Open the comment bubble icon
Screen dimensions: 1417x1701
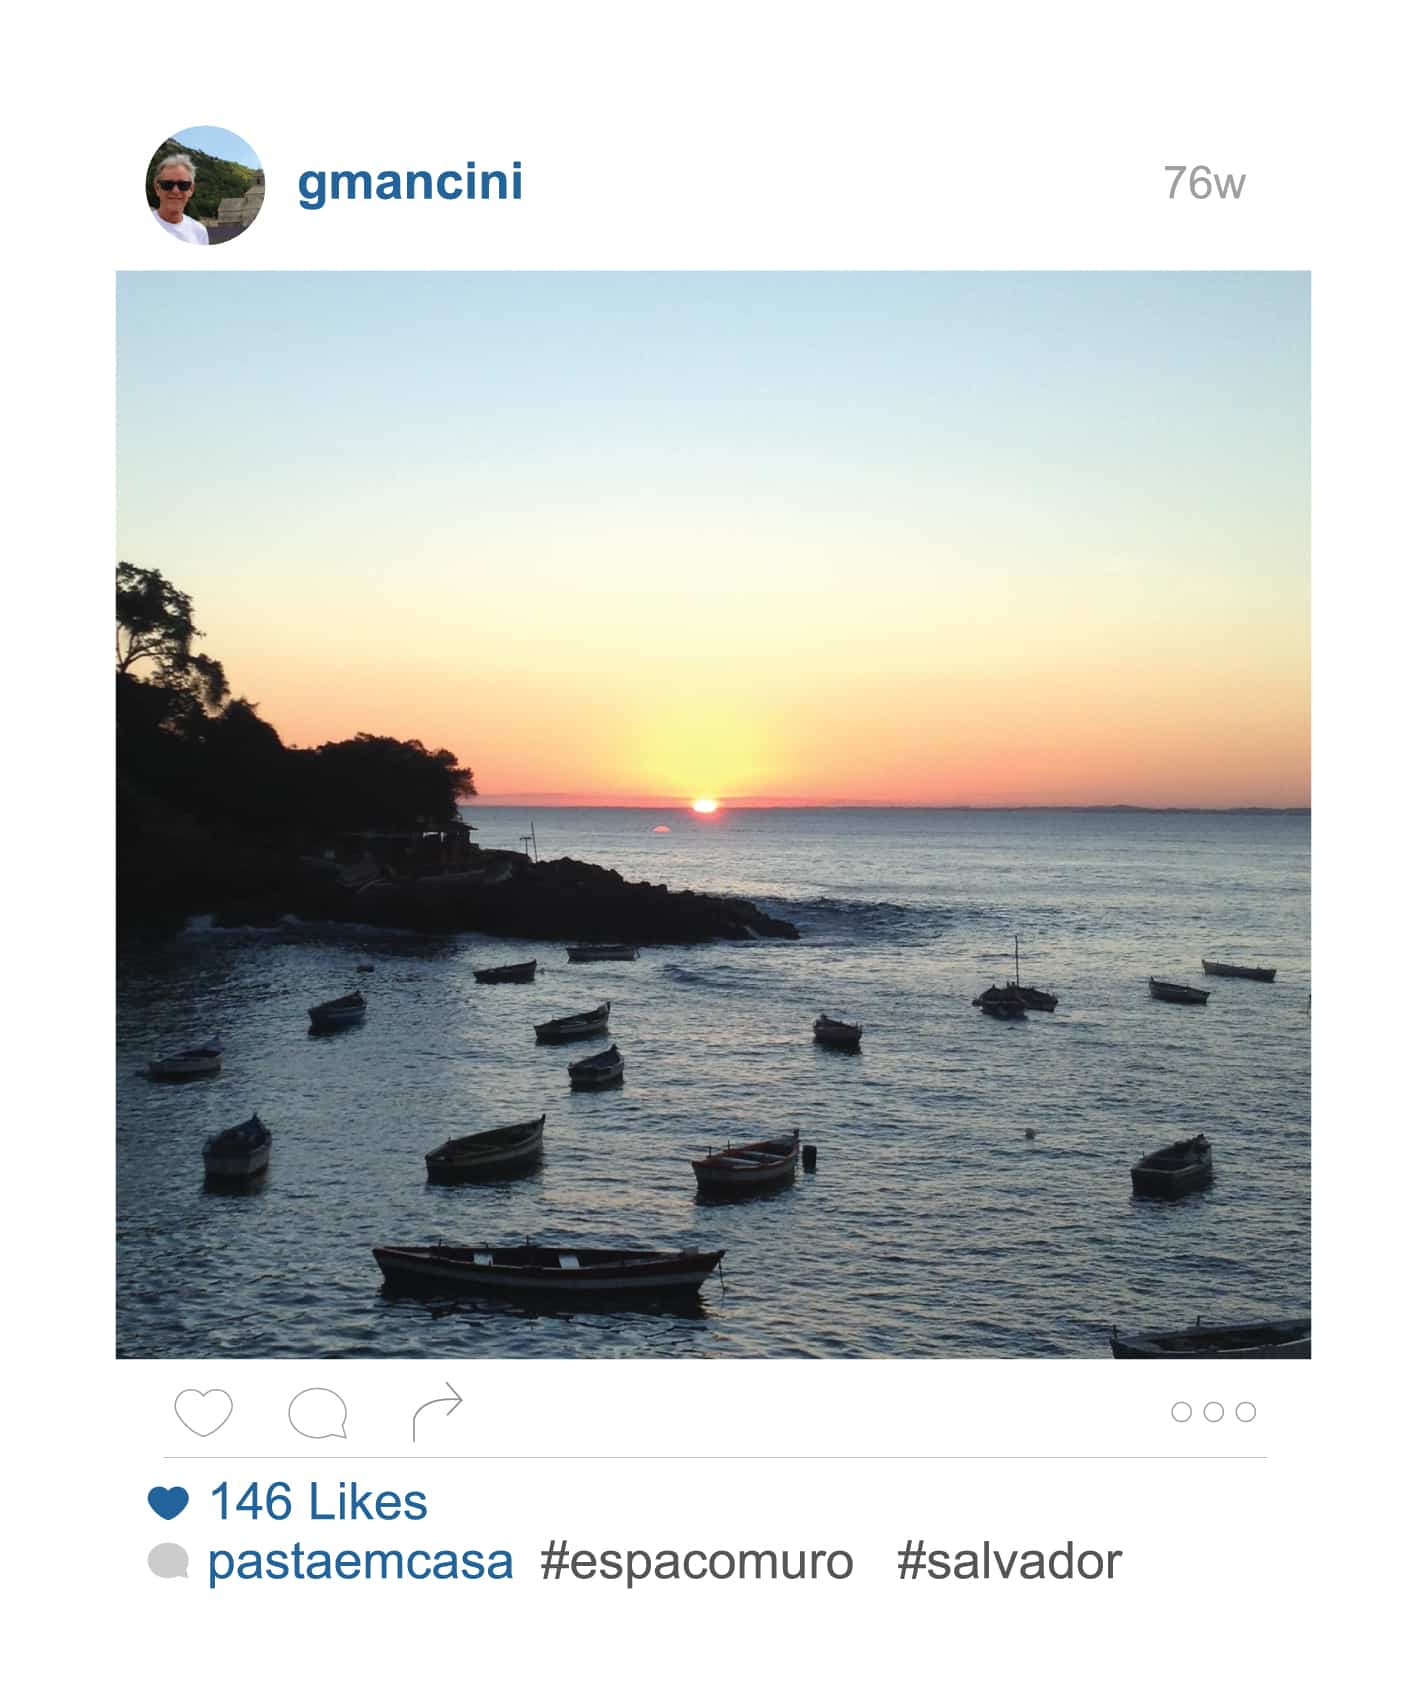pos(318,1413)
